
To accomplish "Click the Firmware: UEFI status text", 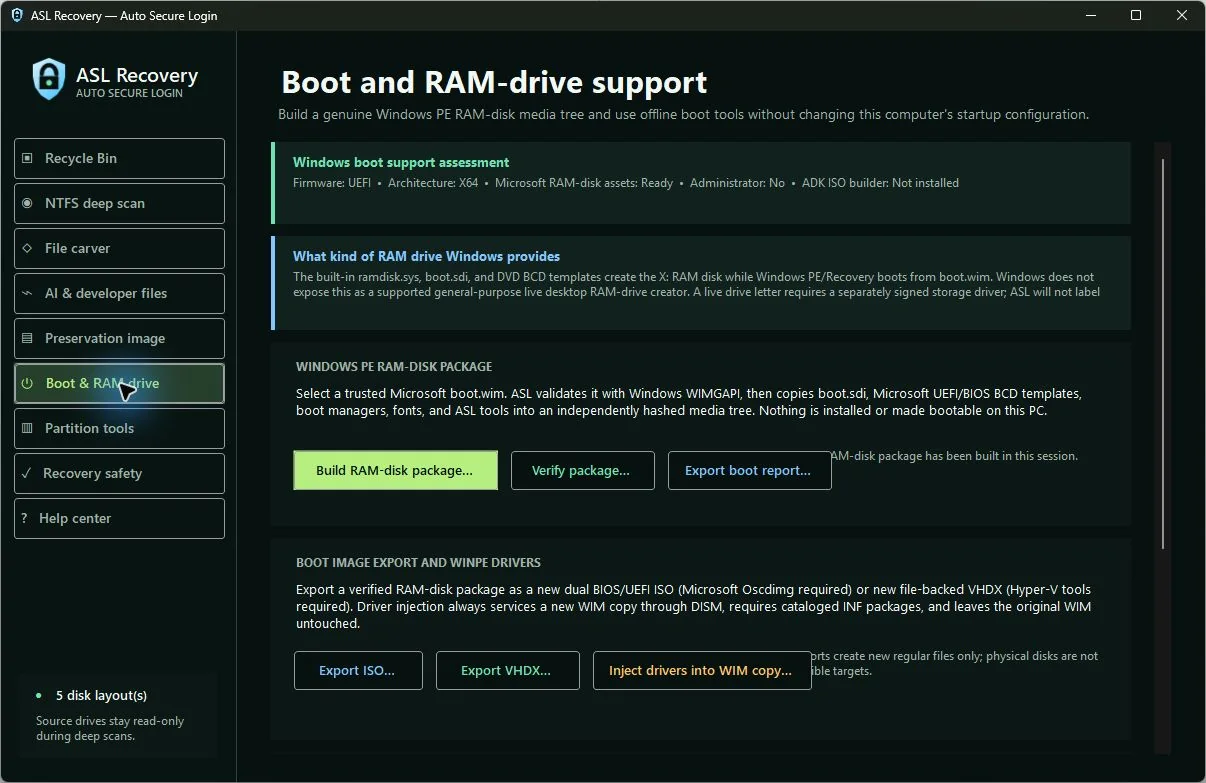I will (x=332, y=183).
